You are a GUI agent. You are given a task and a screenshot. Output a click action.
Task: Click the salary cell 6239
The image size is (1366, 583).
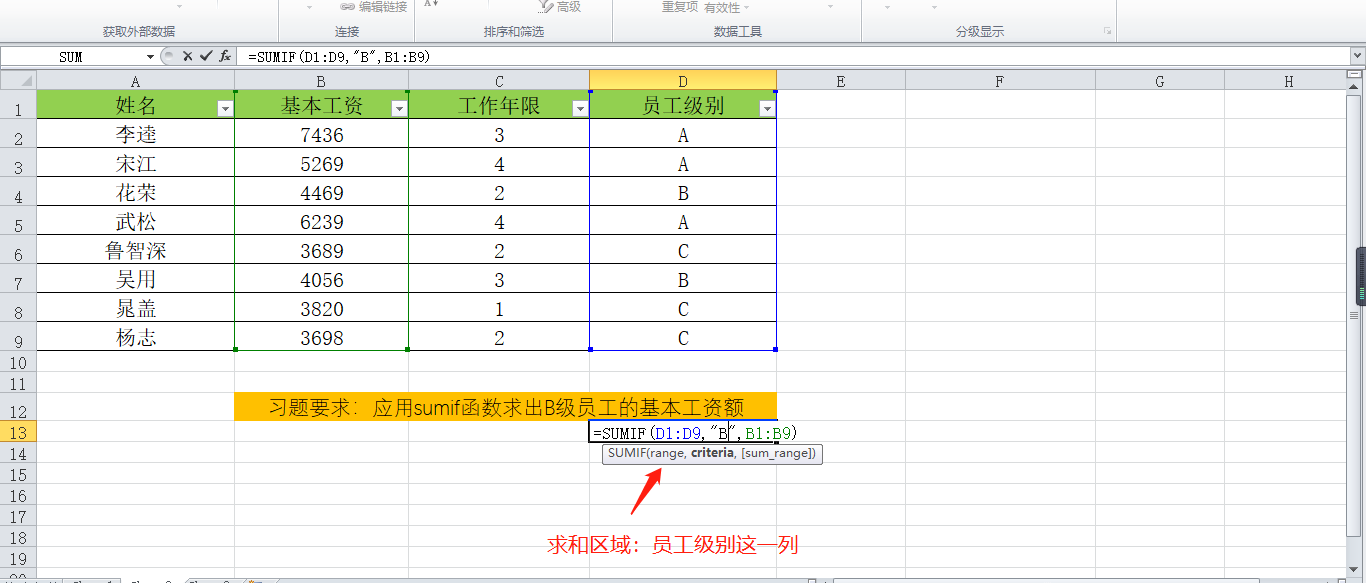(x=321, y=221)
